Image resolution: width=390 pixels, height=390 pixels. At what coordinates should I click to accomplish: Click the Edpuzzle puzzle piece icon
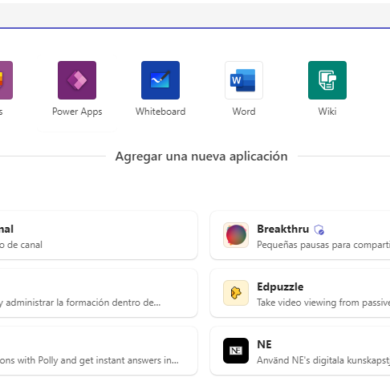point(236,293)
